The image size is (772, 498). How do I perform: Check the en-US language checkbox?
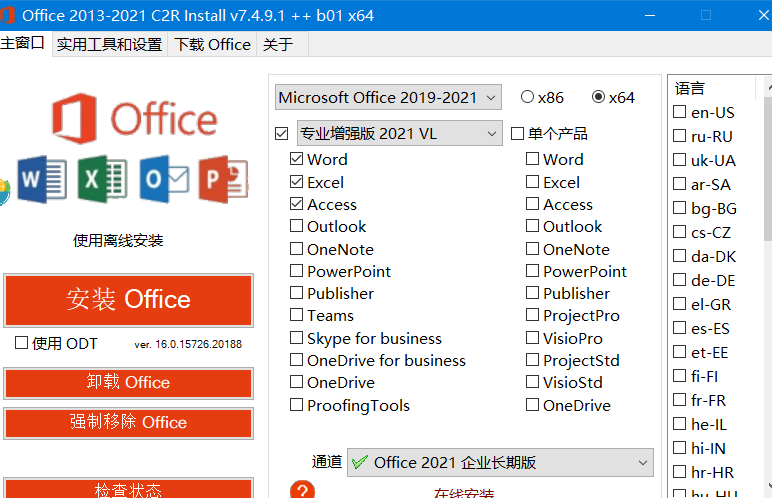coord(679,112)
